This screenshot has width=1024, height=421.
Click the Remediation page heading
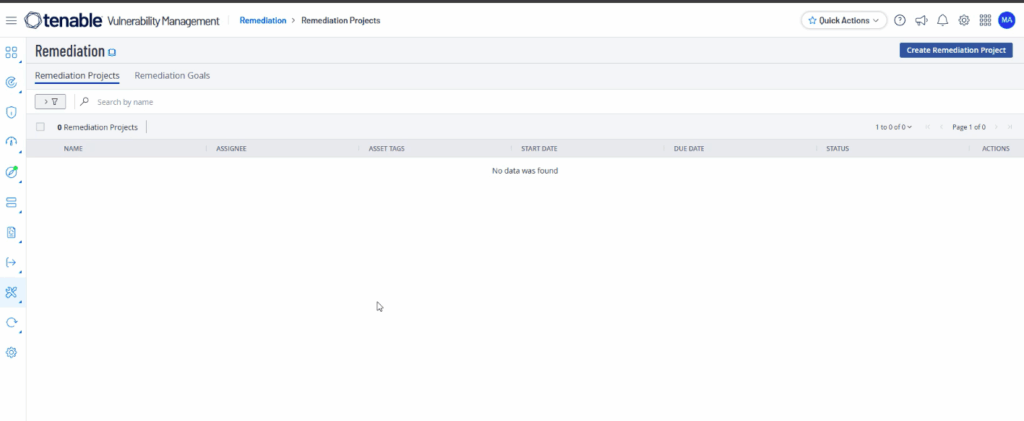click(x=70, y=51)
